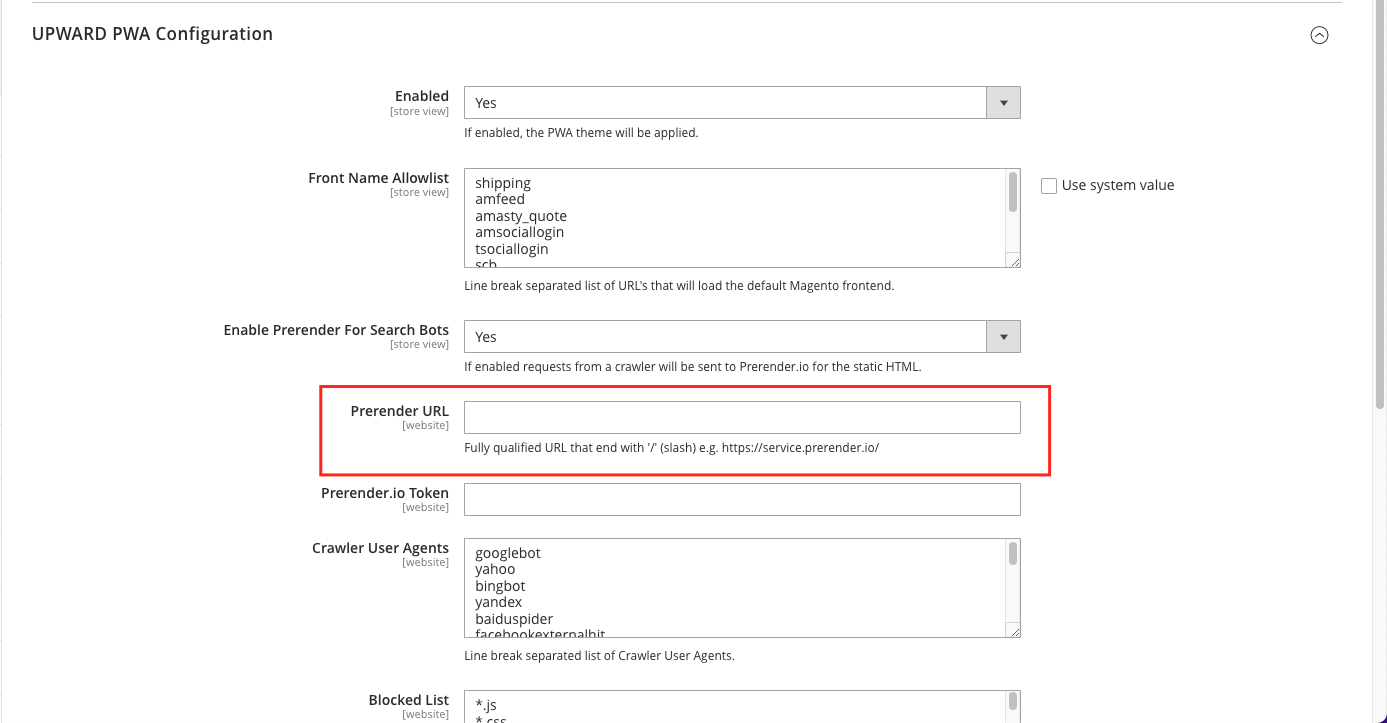Click the "Front Name Allowlist" label
Image resolution: width=1387 pixels, height=723 pixels.
coord(379,178)
